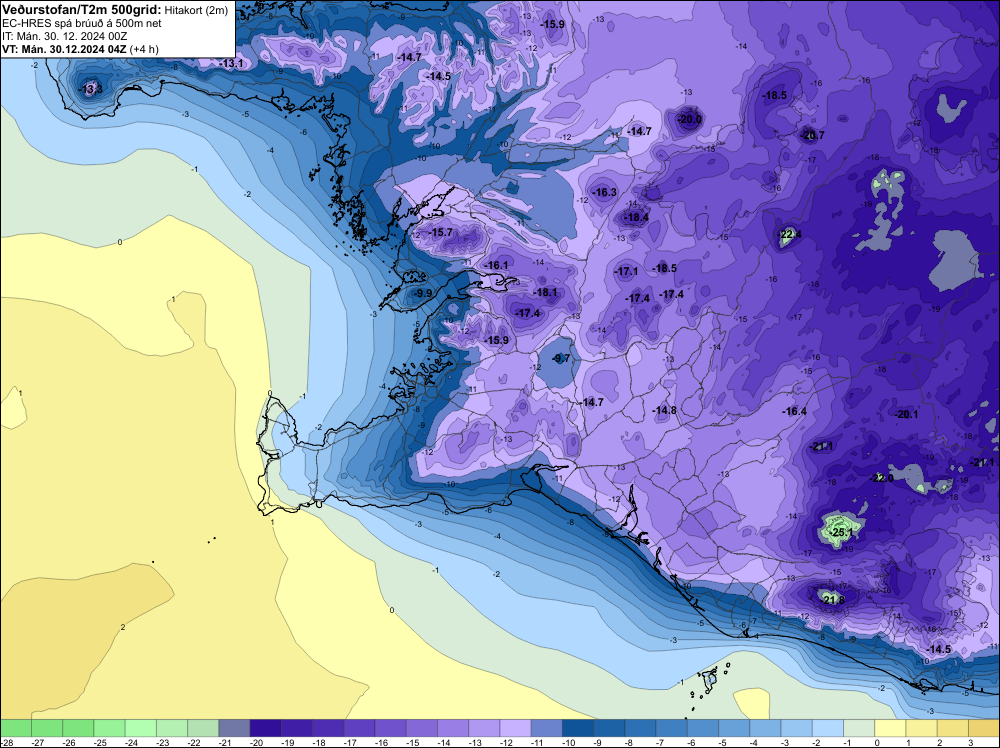Click the -20.1 temperature label
The image size is (1000, 748).
pos(906,414)
